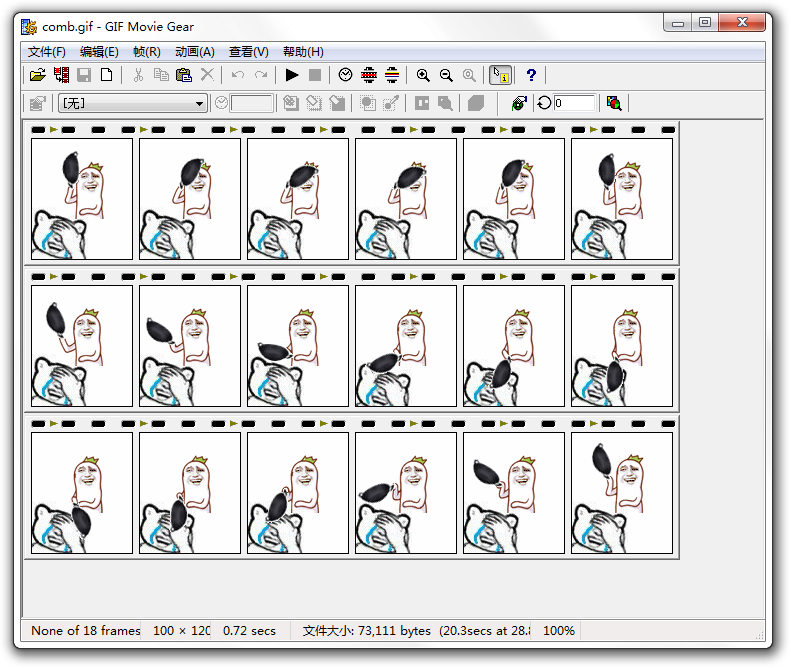This screenshot has height=668, width=791.
Task: Select the first frame thumbnail in top row
Action: point(82,199)
